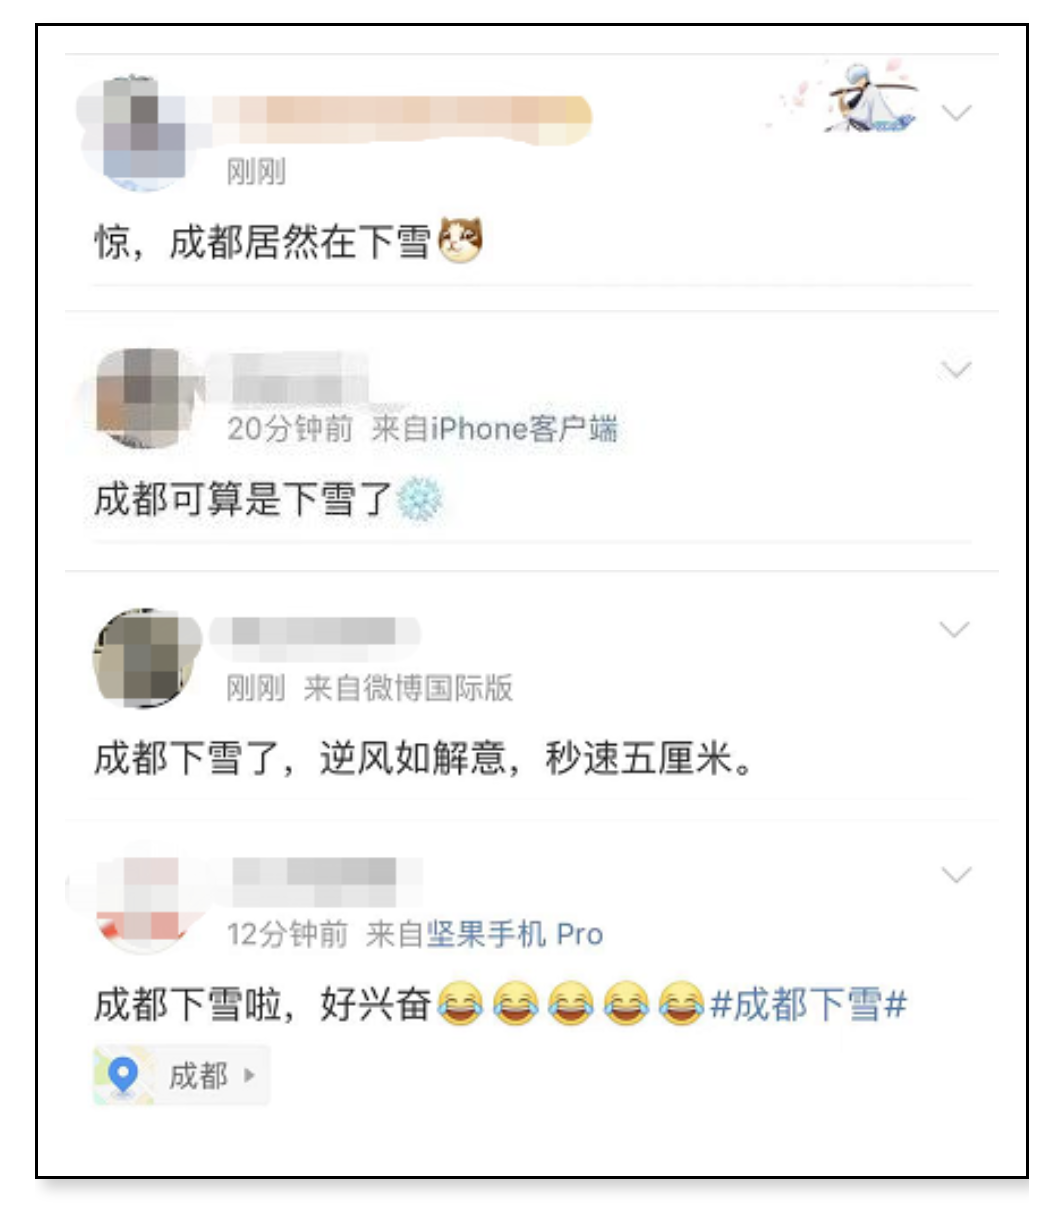Open the iPhone客户端 source link

[x=524, y=429]
